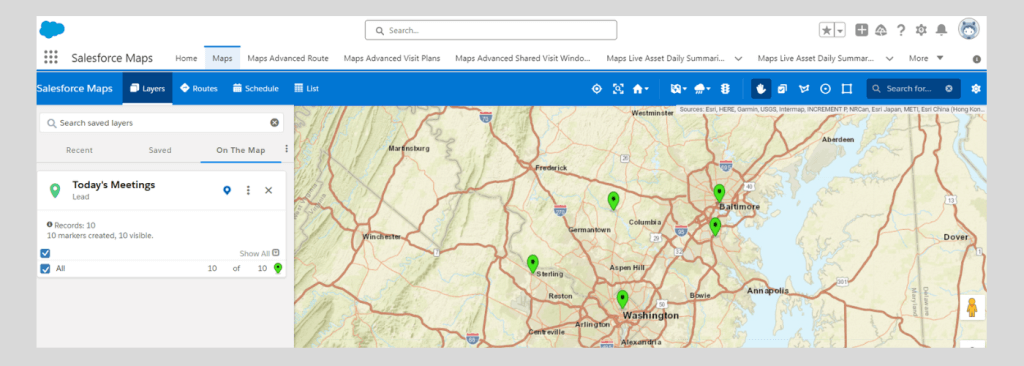
Task: Open the weather layer dropdown
Action: 702,89
